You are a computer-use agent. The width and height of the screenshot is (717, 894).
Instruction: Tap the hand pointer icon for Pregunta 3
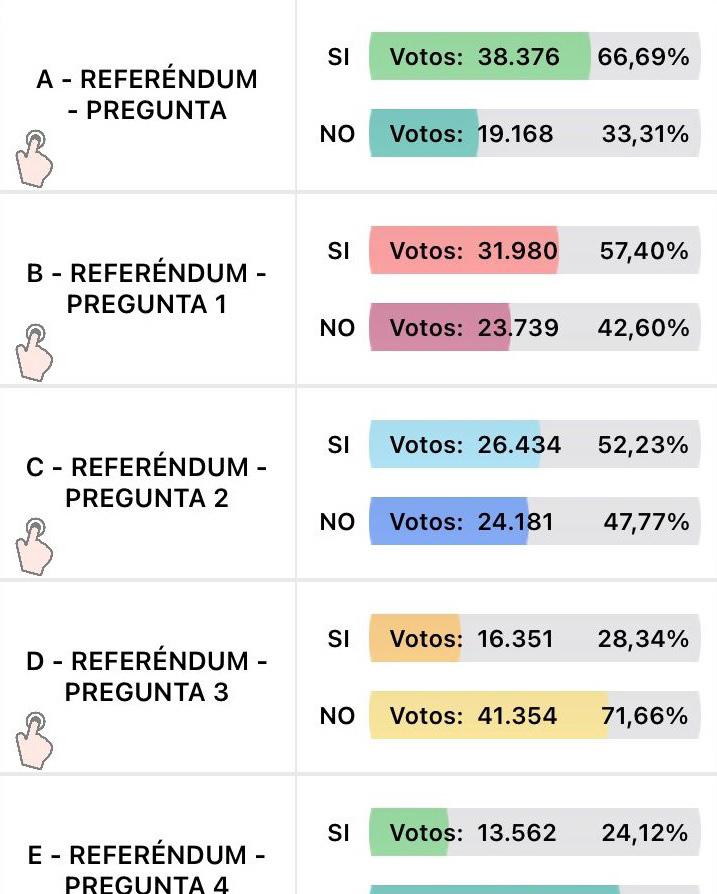coord(34,740)
